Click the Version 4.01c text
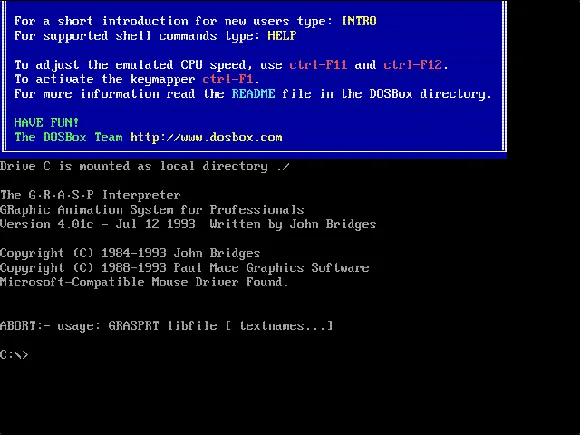 point(47,224)
